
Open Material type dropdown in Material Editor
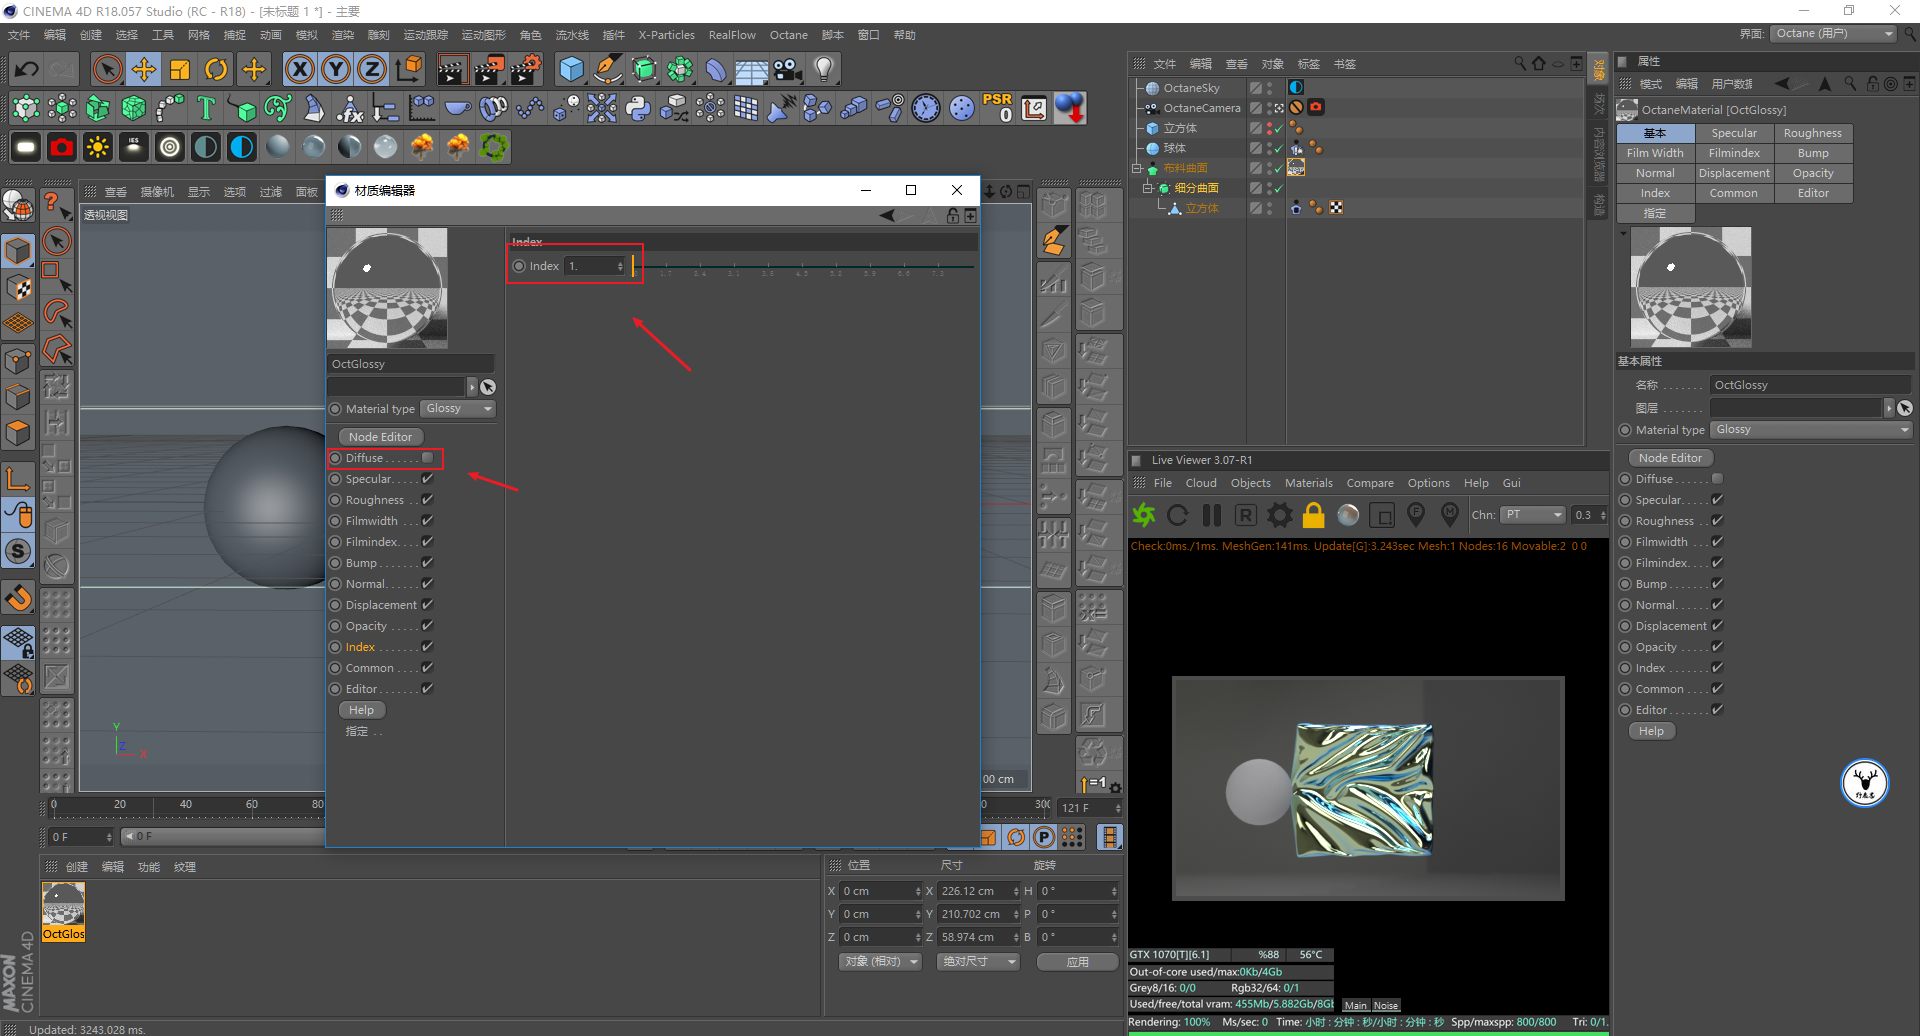pyautogui.click(x=458, y=409)
